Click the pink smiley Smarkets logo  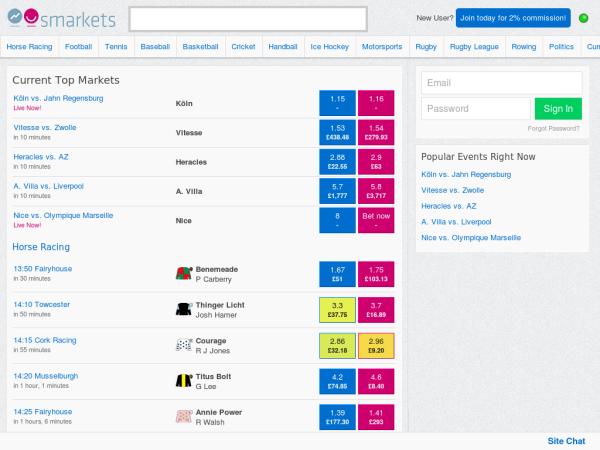[x=31, y=16]
